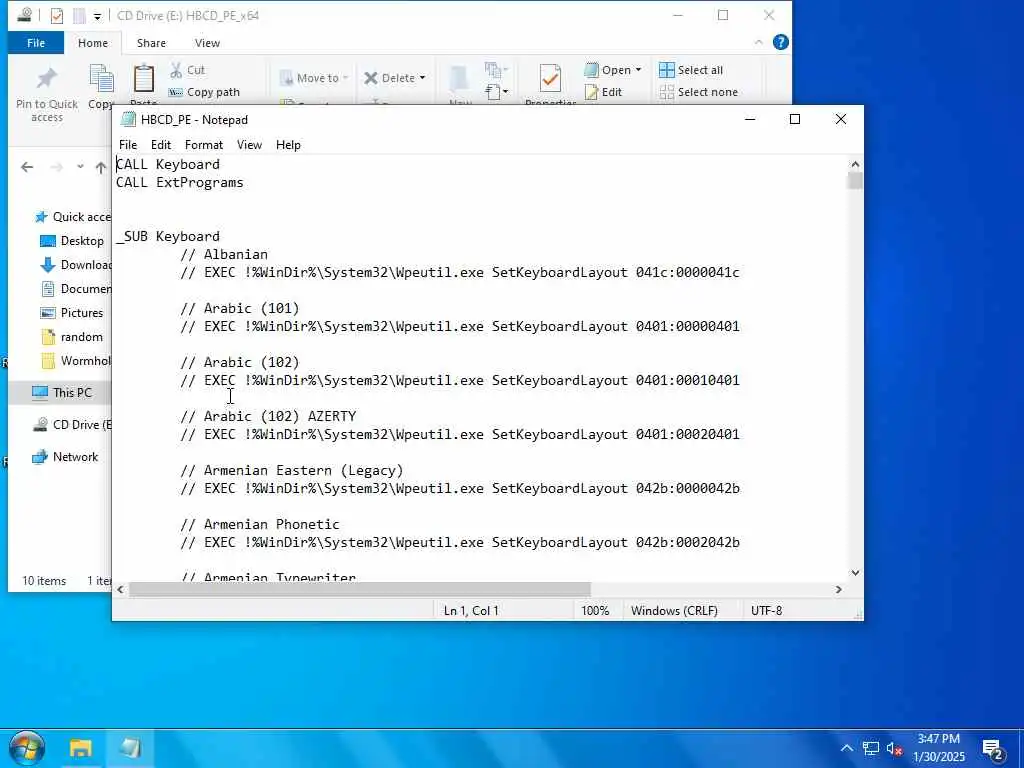Open the notification center icon

[x=993, y=750]
